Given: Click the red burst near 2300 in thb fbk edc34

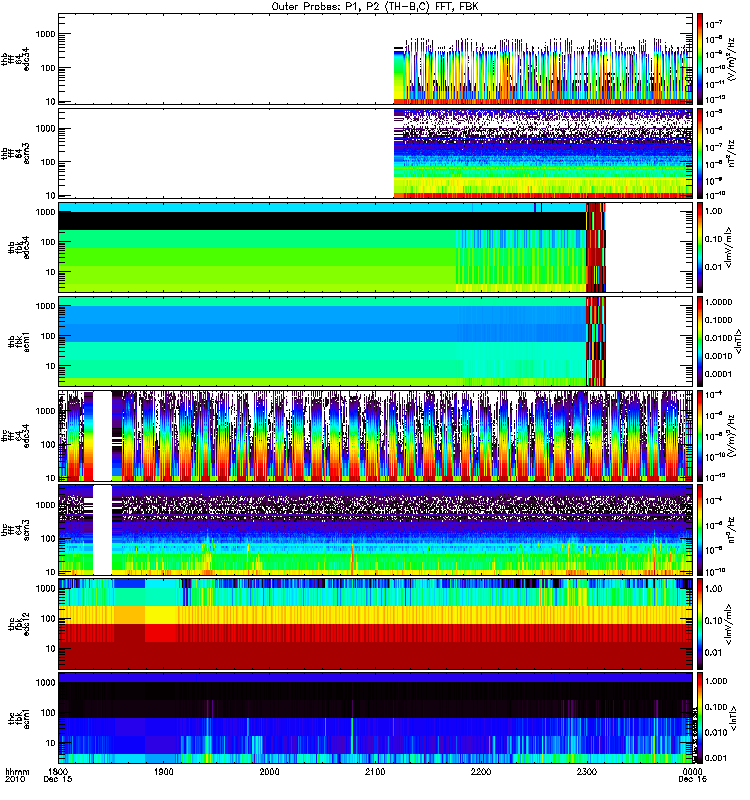Looking at the screenshot, I should coord(595,247).
